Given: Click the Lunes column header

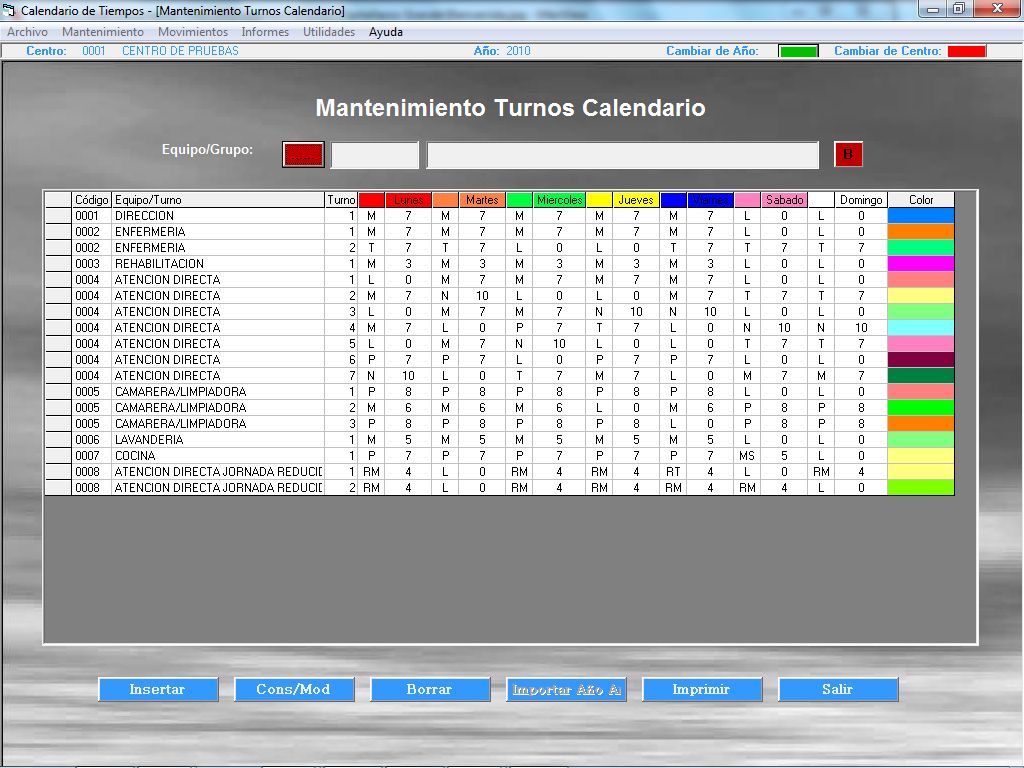Looking at the screenshot, I should click(x=408, y=200).
